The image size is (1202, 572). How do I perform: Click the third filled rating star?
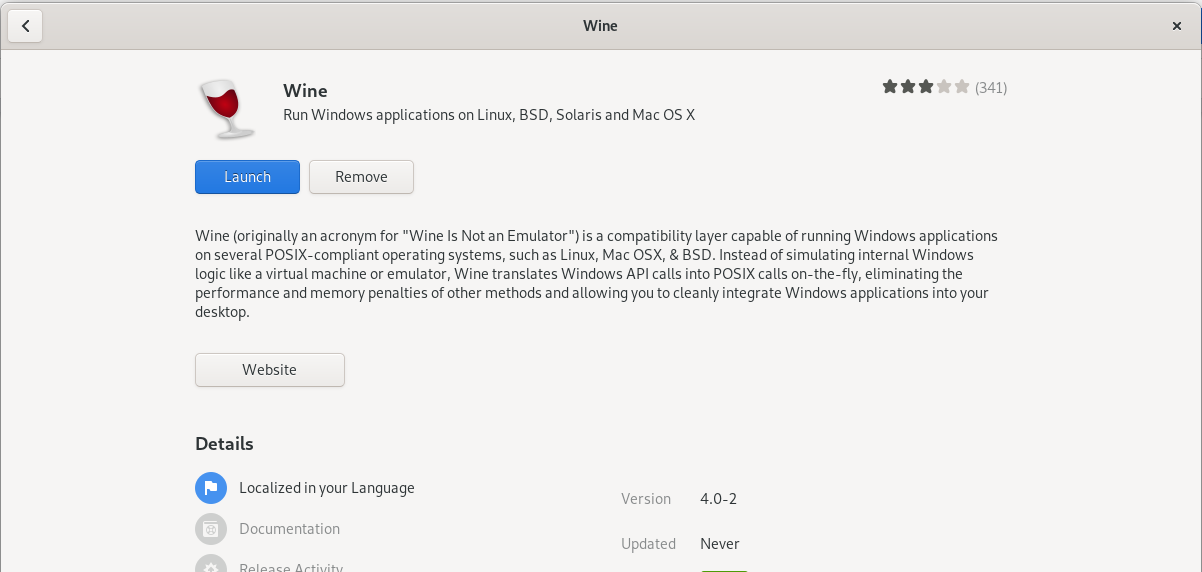tap(926, 87)
